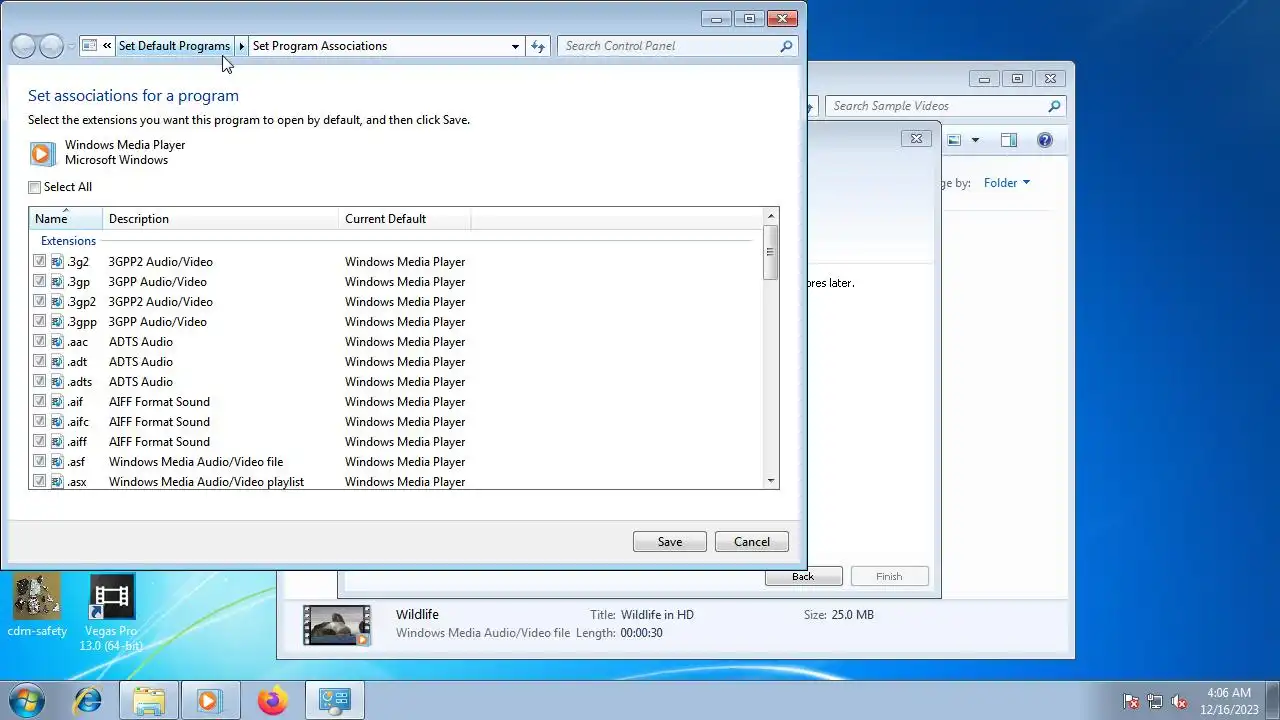Open the view options dropdown arrow in Explorer
Screen dimensions: 1280x720
click(x=975, y=140)
